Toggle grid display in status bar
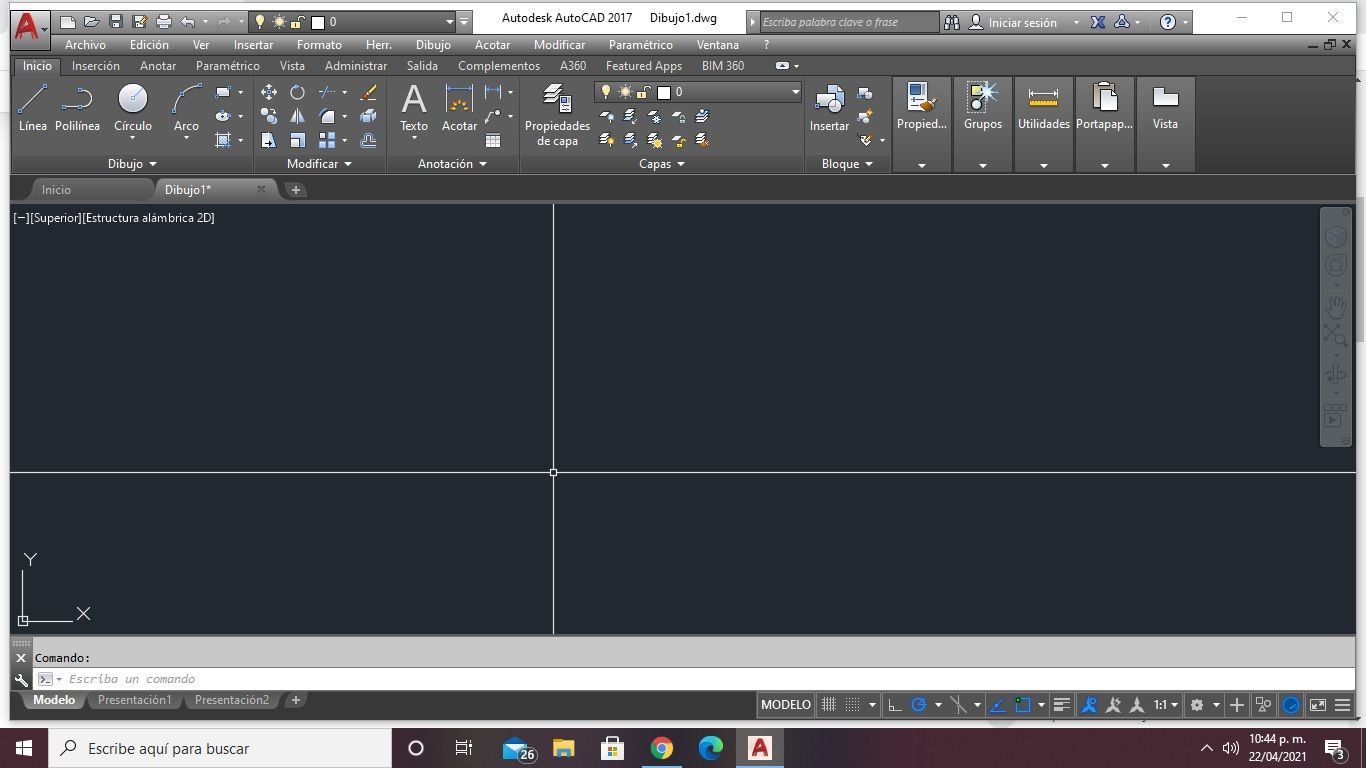 pyautogui.click(x=829, y=705)
